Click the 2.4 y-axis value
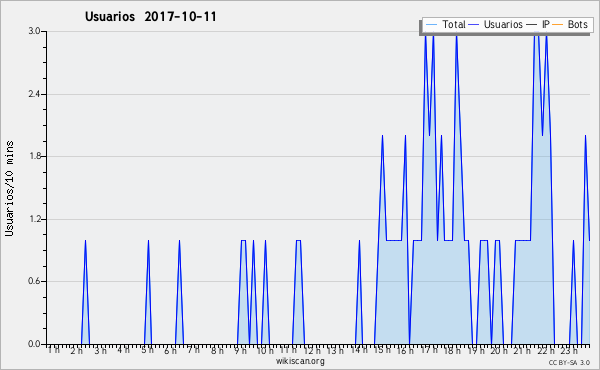 tap(34, 94)
